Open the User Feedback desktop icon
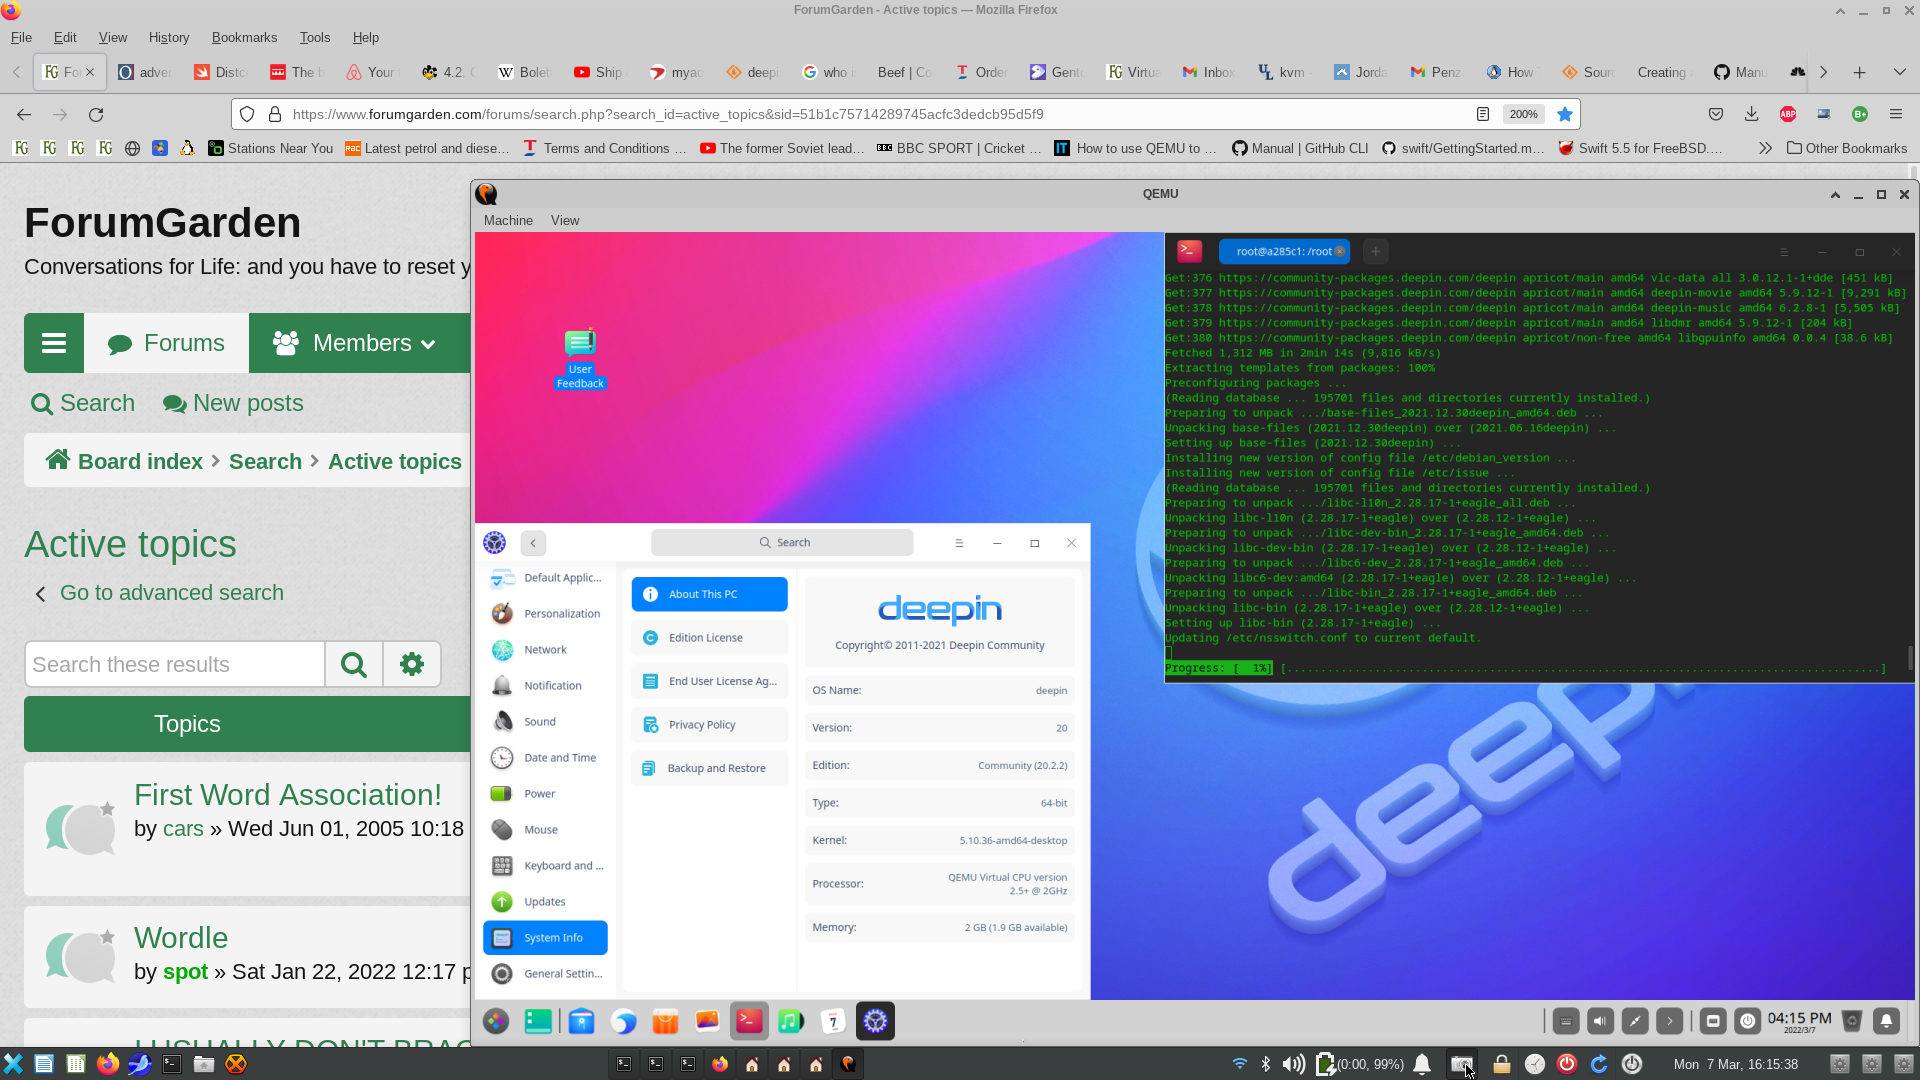 (x=580, y=359)
